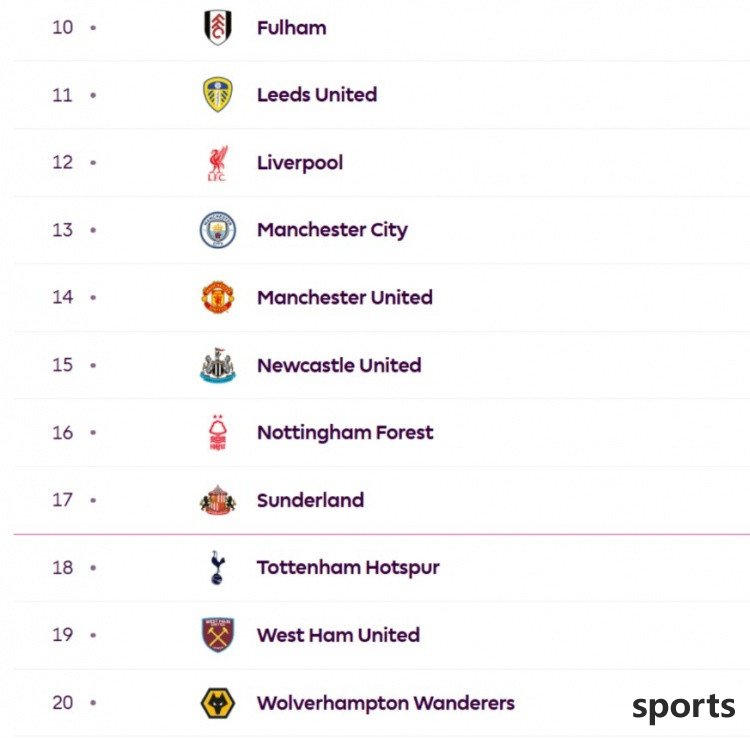This screenshot has width=750, height=738.
Task: Click the Nottingham Forest tree logo
Action: [x=218, y=432]
